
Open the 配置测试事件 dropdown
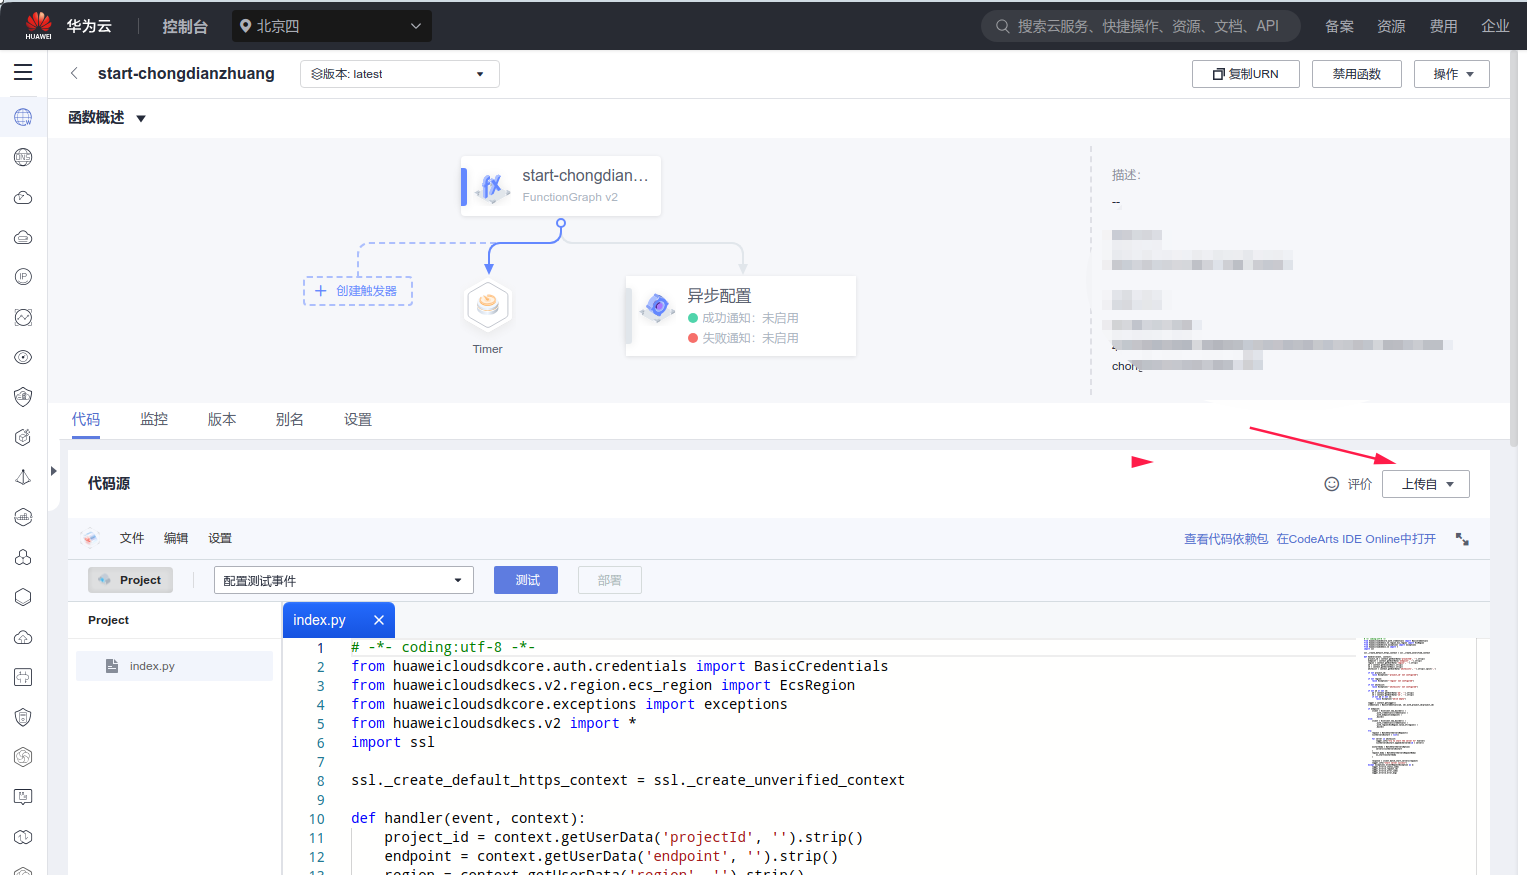pyautogui.click(x=344, y=580)
